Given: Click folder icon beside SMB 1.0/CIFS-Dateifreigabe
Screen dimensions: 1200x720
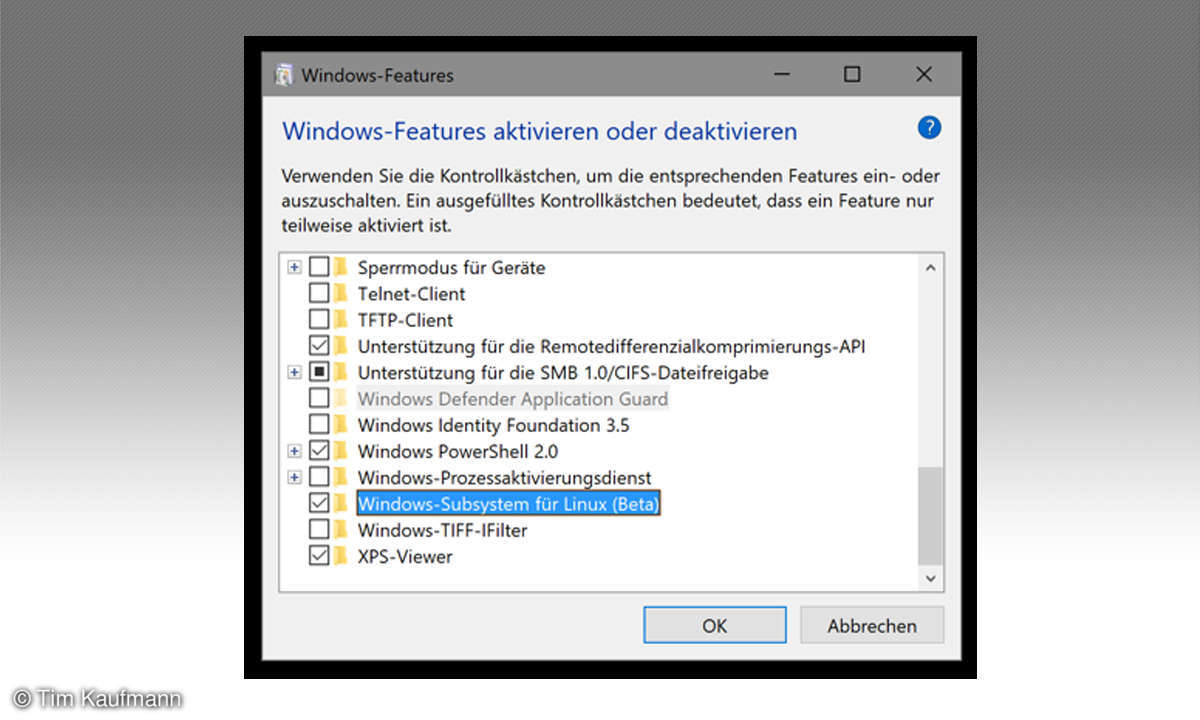Looking at the screenshot, I should point(340,372).
